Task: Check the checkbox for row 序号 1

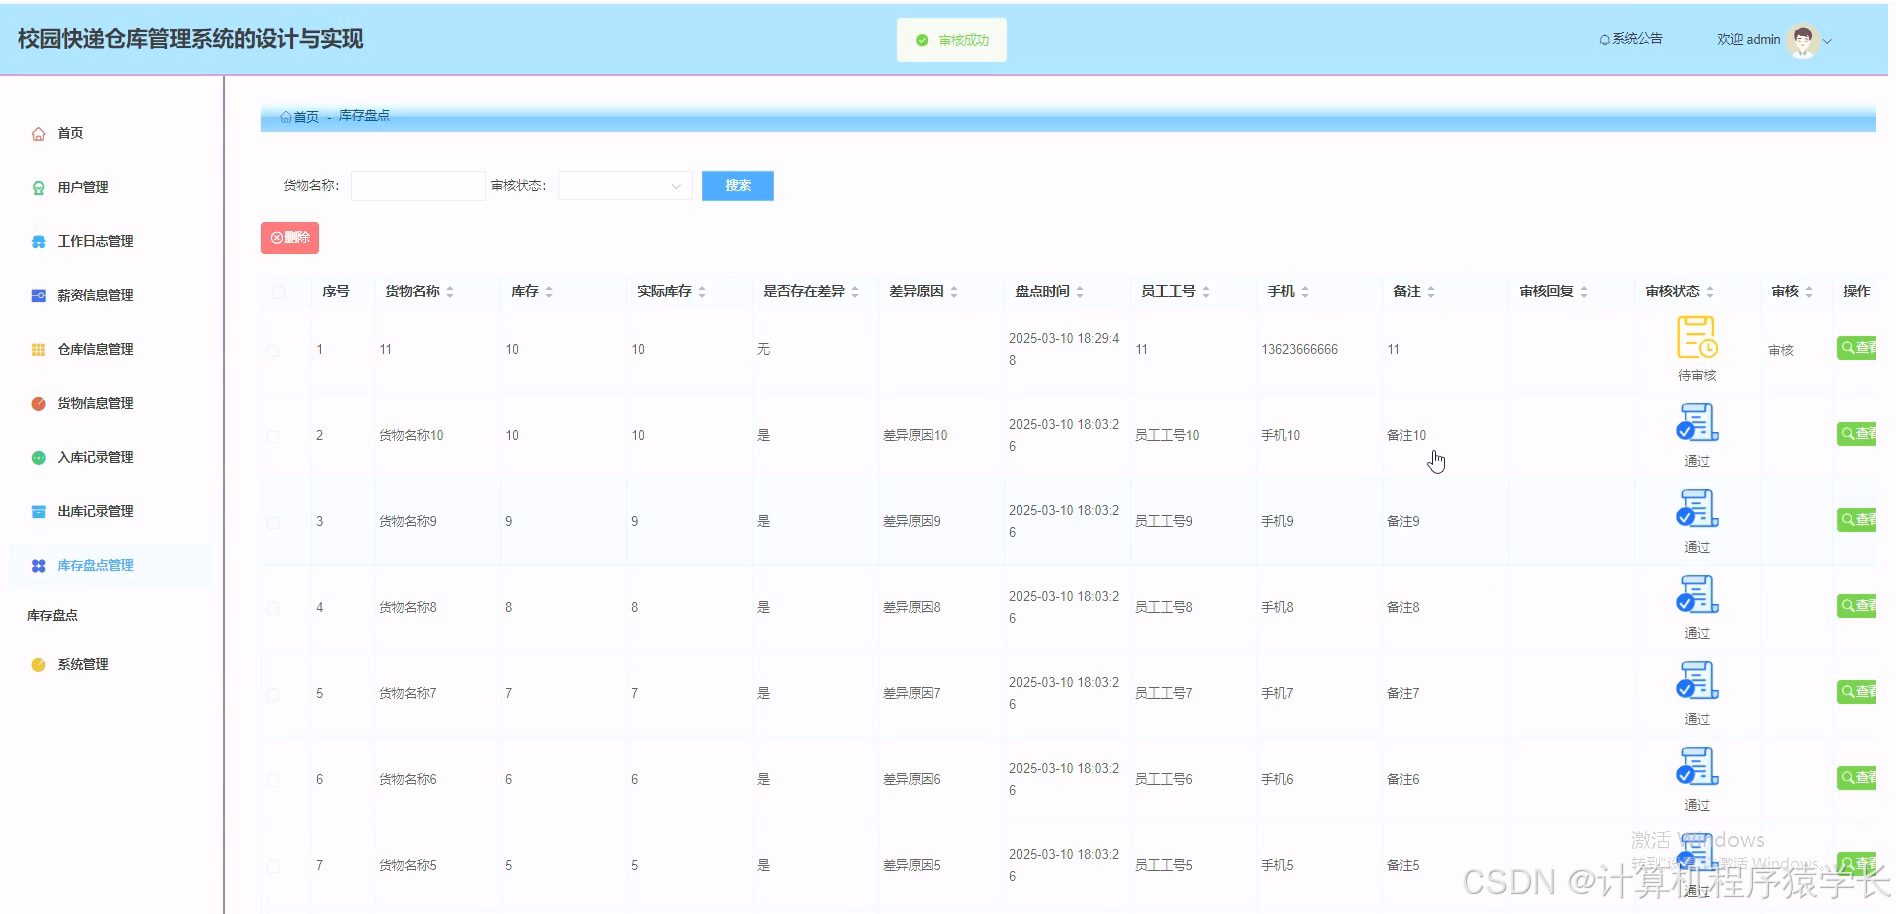Action: click(271, 351)
